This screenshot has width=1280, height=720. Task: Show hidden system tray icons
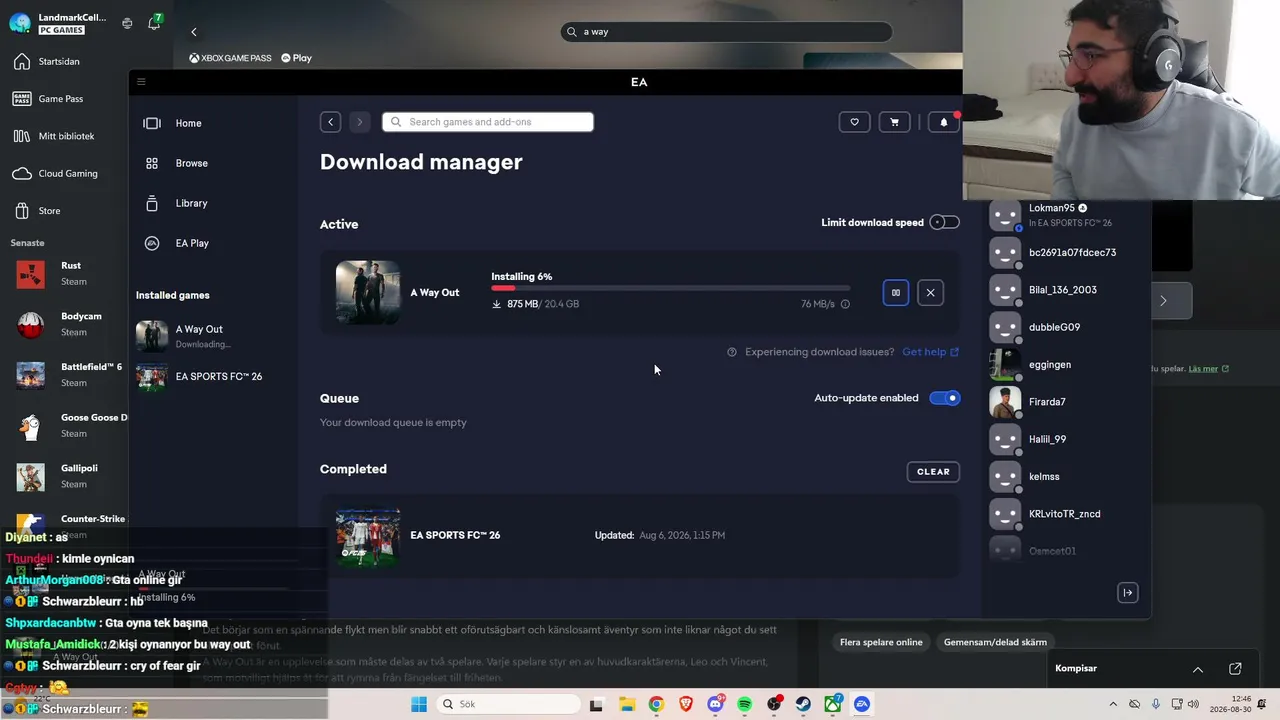(1113, 704)
